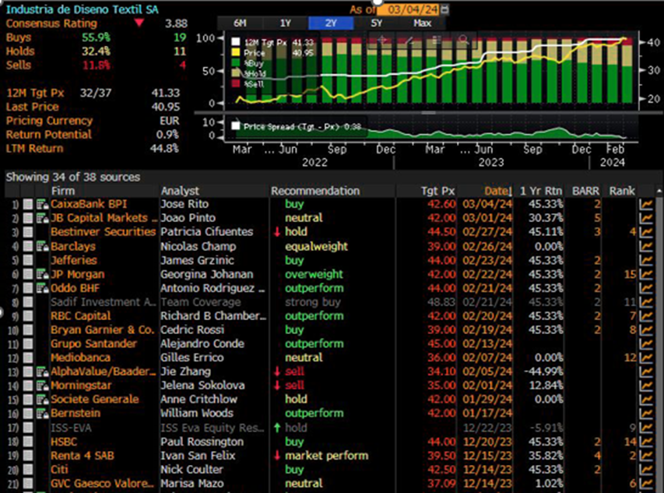Open chart icon for Bestinver Securities row

coord(646,232)
